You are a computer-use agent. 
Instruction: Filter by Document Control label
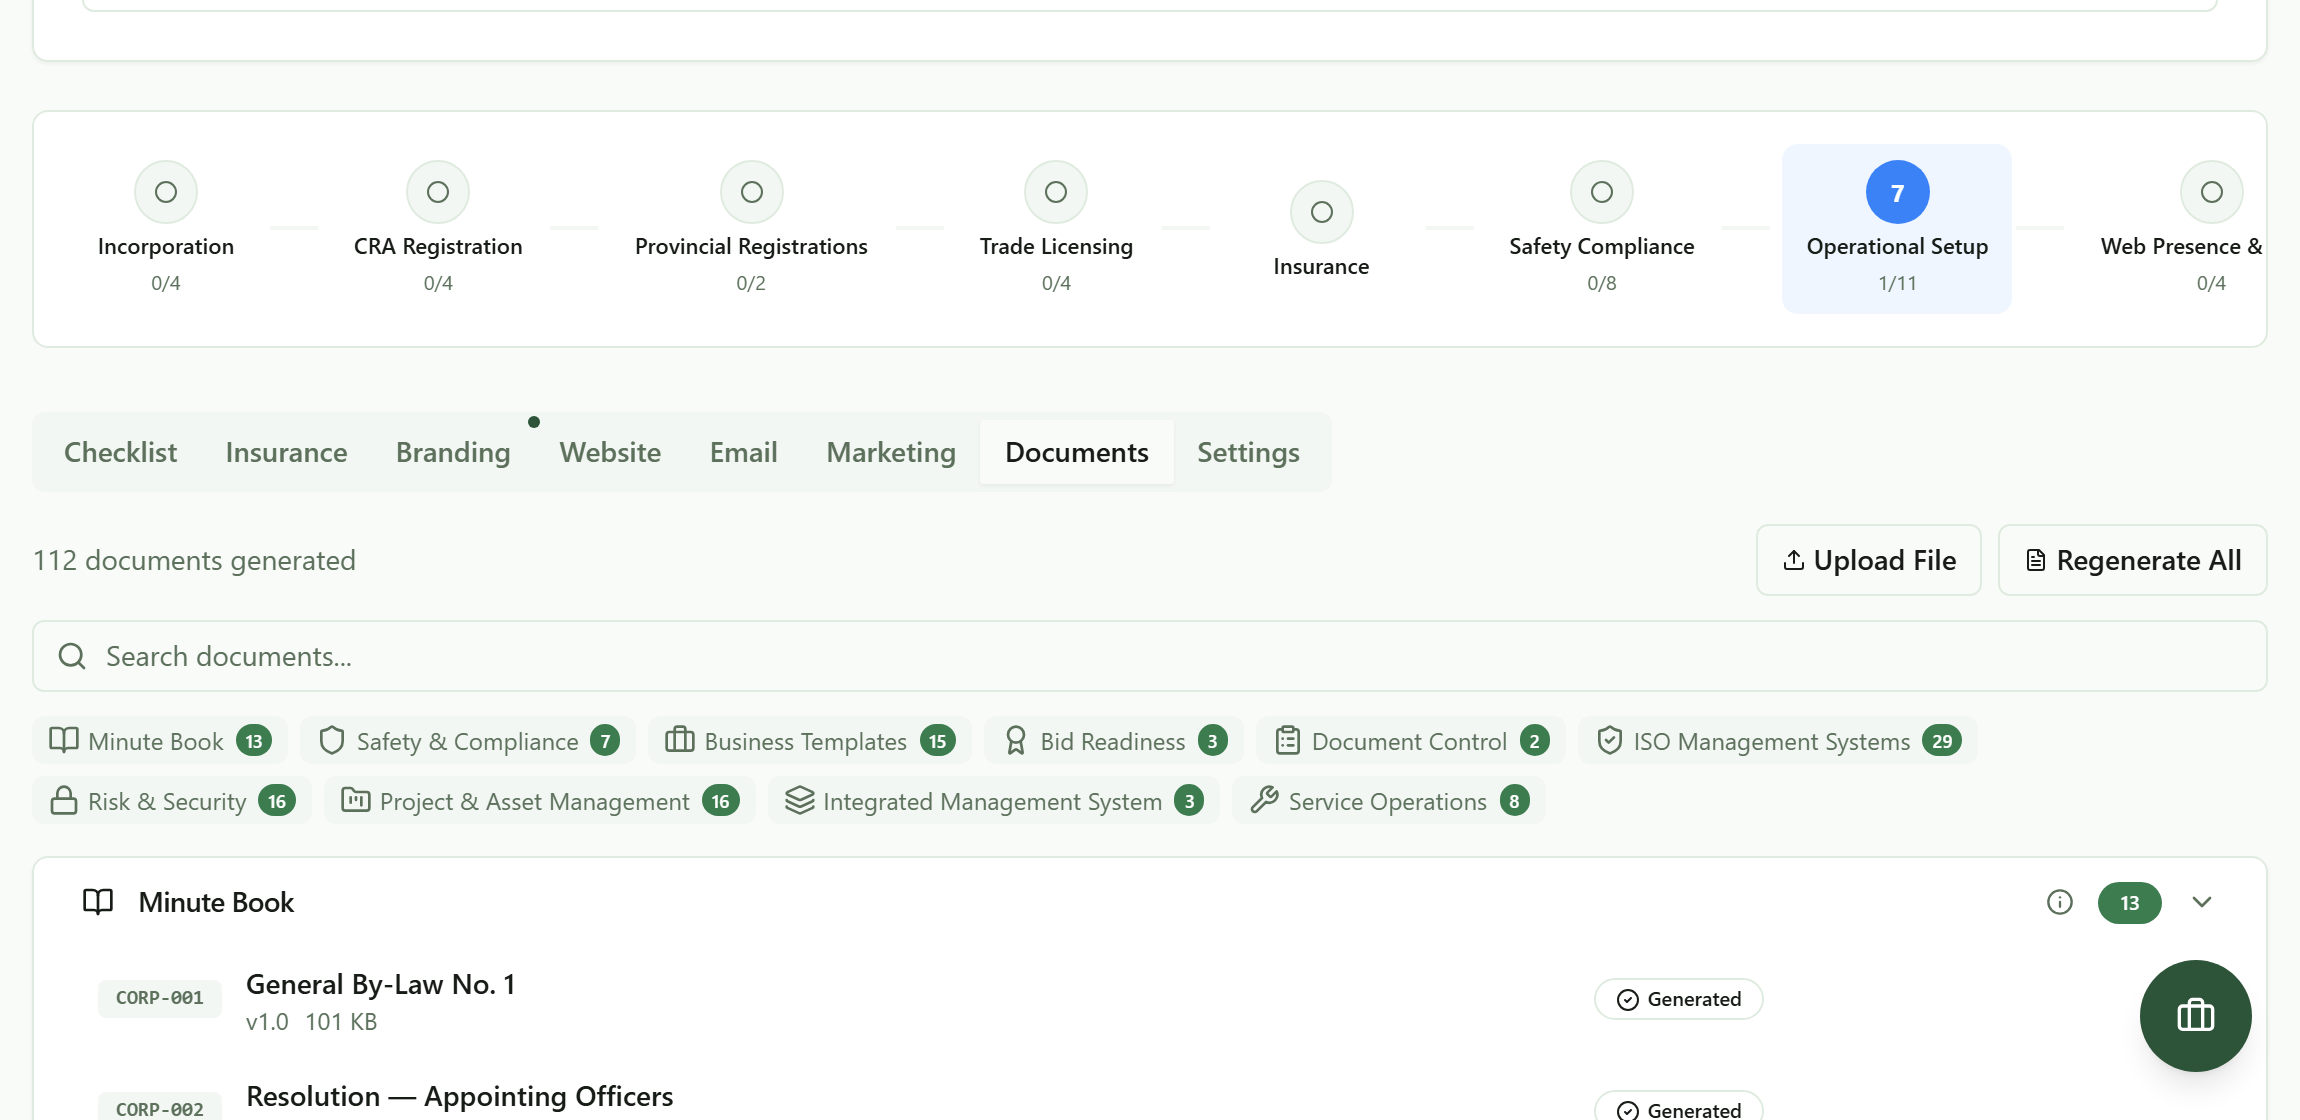tap(1409, 741)
